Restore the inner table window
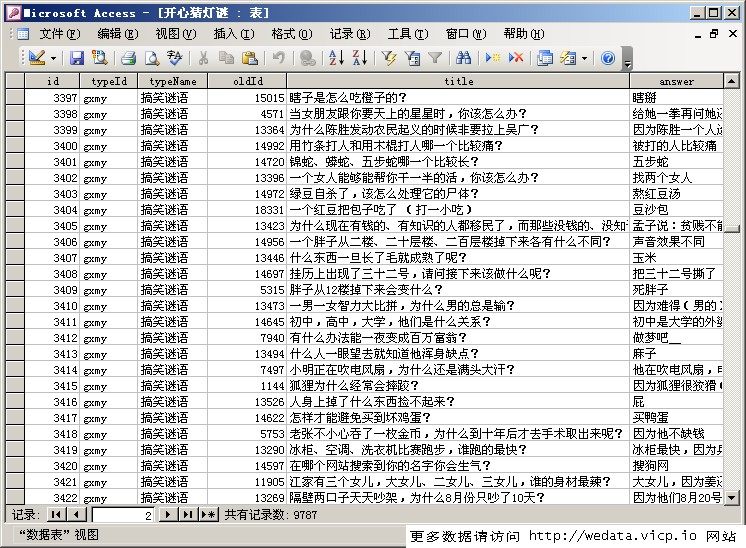 714,34
